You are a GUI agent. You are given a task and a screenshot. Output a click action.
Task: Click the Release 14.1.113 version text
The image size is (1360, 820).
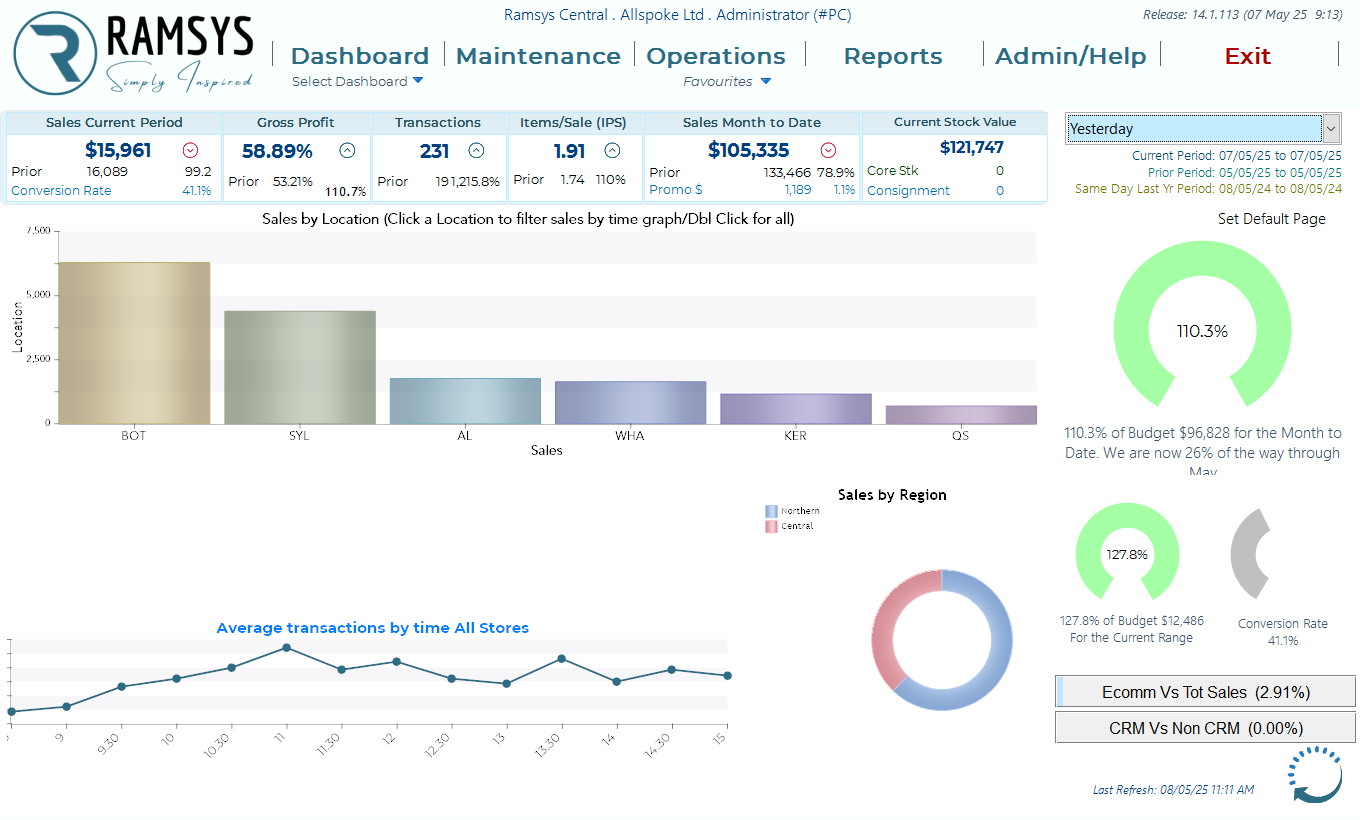[x=1242, y=15]
